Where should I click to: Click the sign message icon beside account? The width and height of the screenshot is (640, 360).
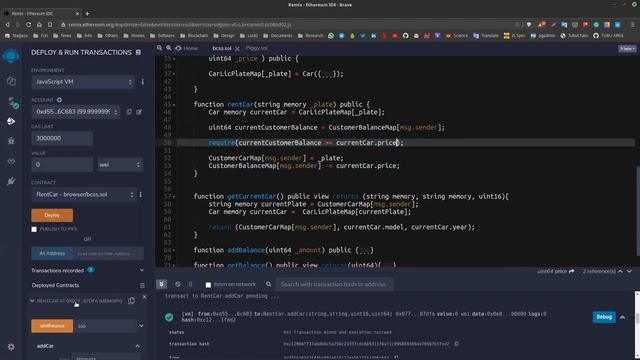pyautogui.click(x=139, y=111)
